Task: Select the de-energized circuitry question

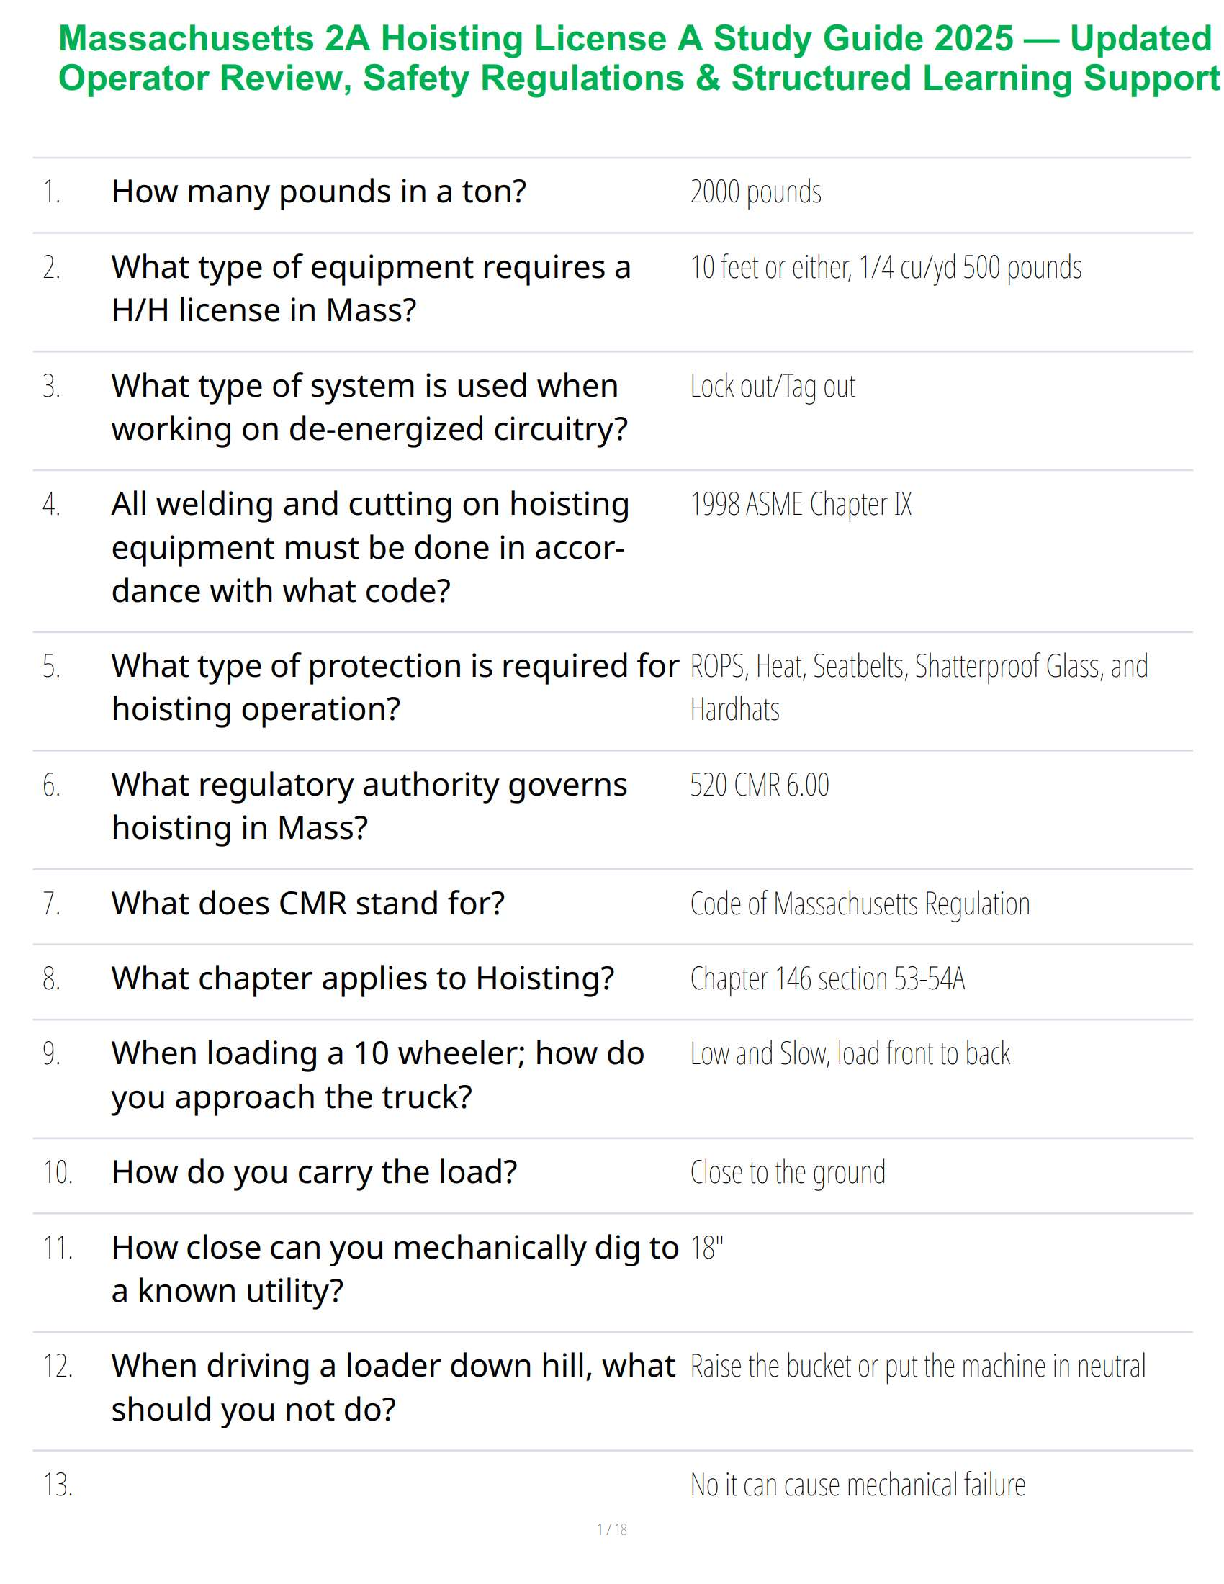Action: click(x=369, y=407)
